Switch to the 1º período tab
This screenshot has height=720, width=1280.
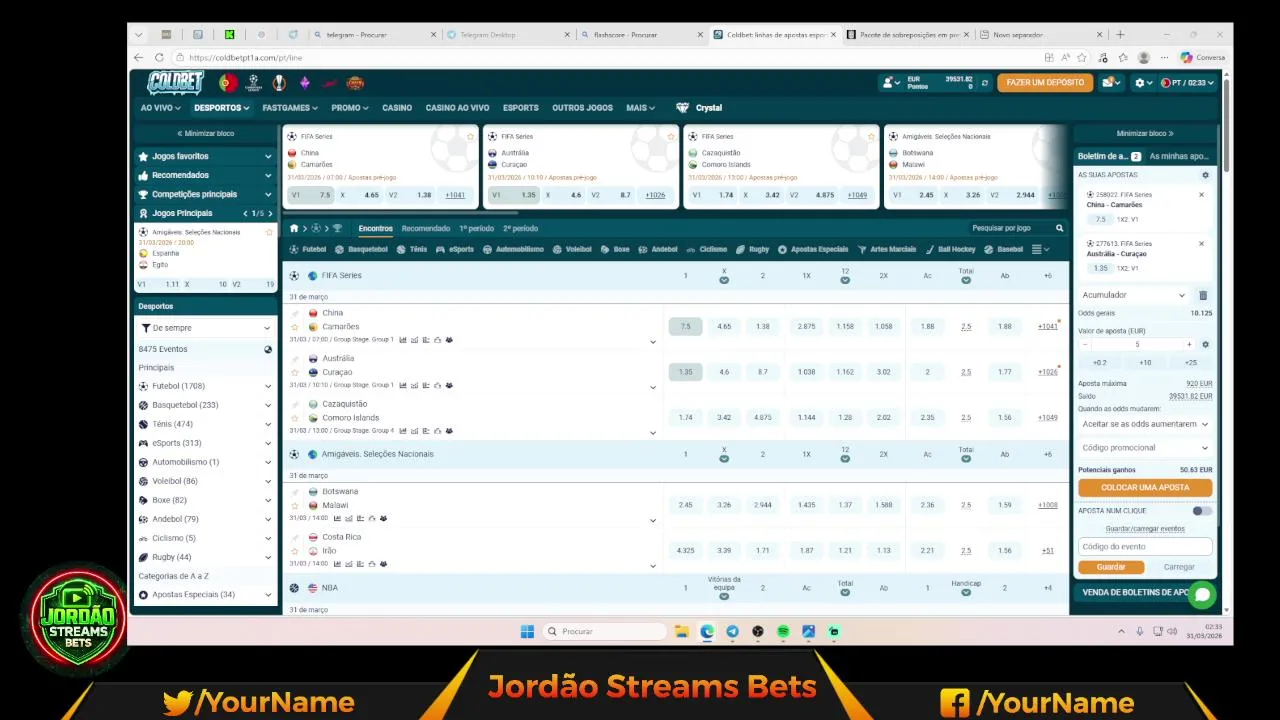[476, 228]
